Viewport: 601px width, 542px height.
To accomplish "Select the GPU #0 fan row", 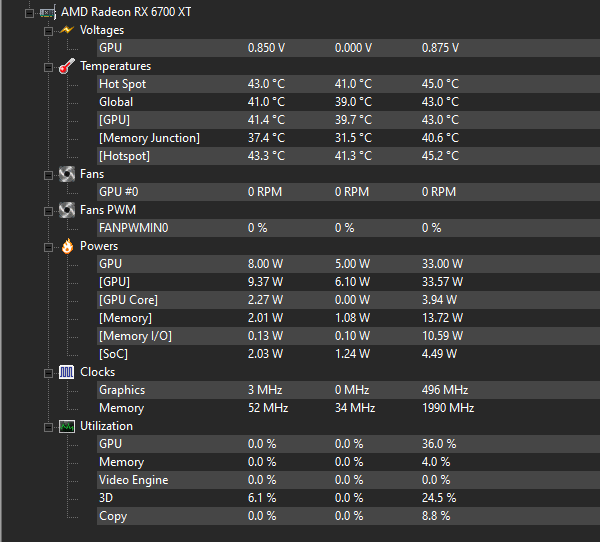I will pyautogui.click(x=348, y=192).
